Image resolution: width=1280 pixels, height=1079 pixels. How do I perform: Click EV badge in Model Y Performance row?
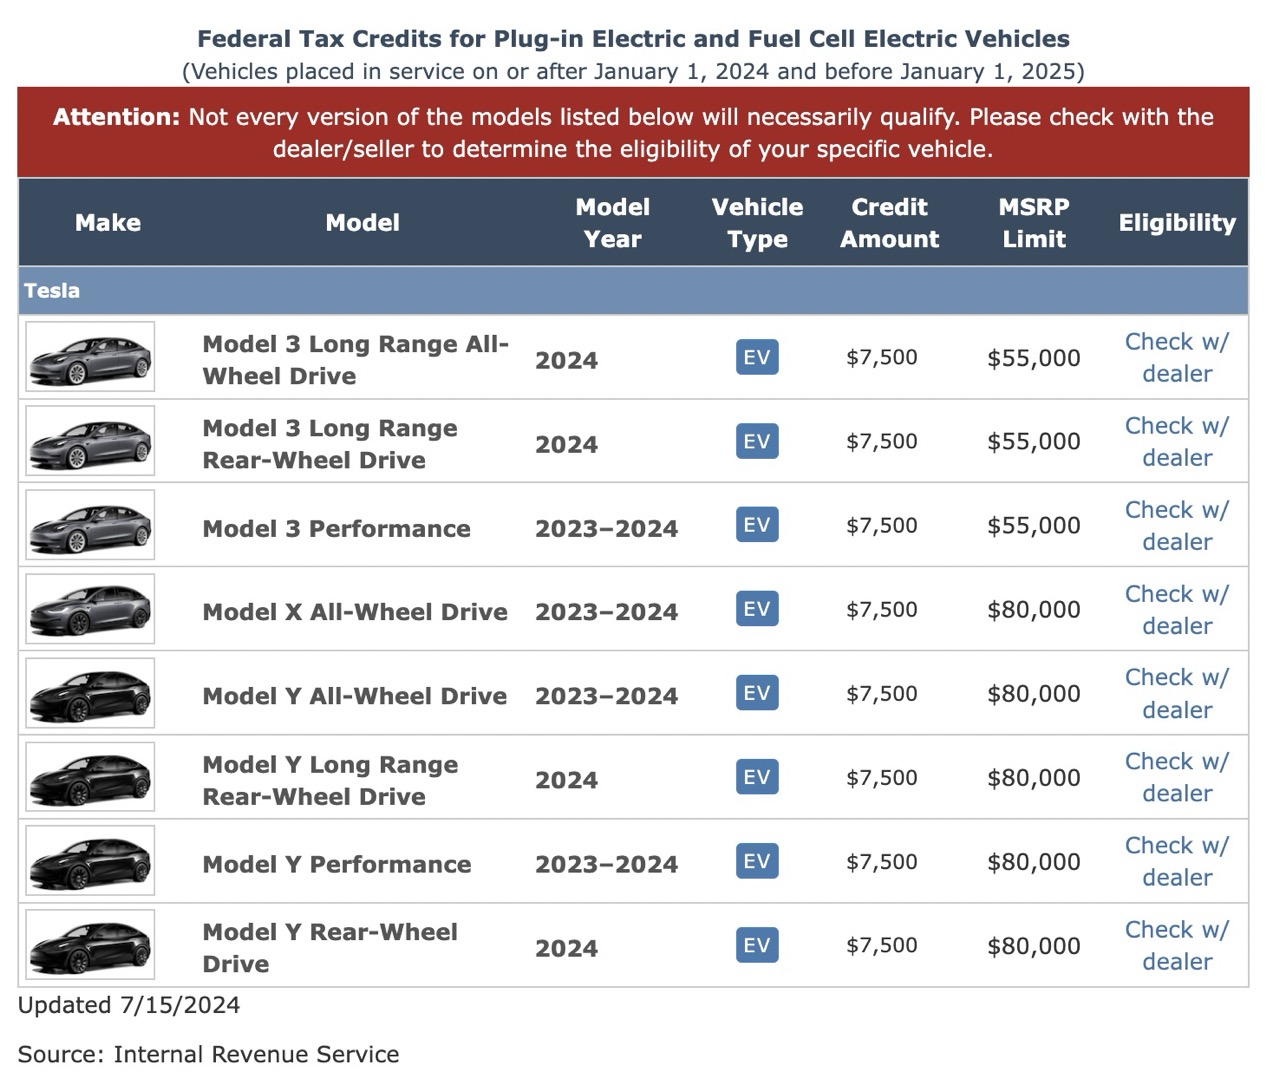click(757, 861)
